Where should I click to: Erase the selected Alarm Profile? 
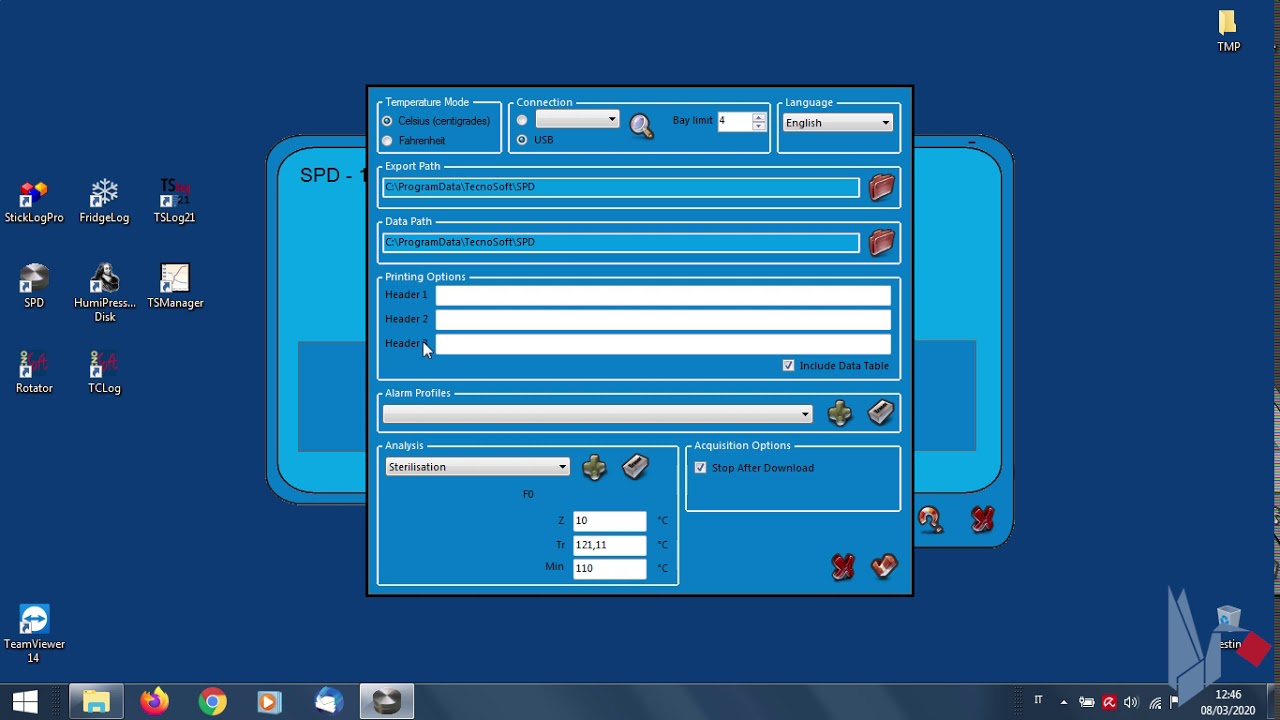click(880, 412)
